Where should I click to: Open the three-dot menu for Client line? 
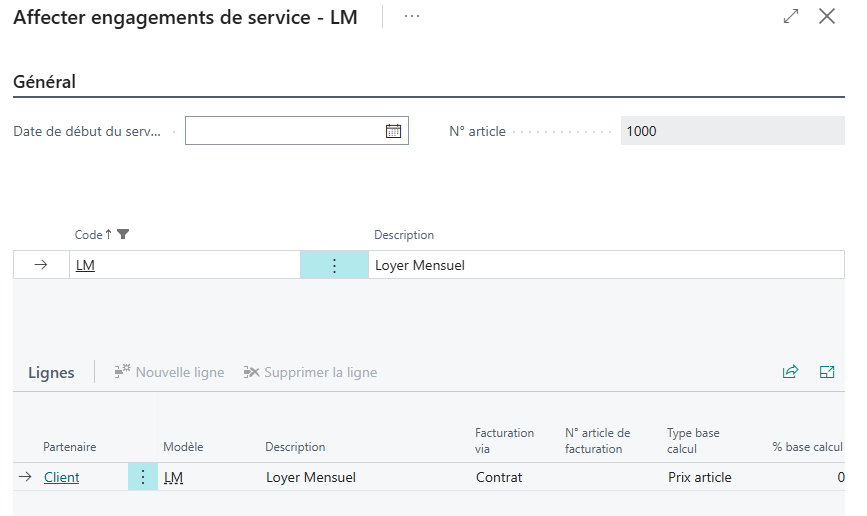point(143,477)
